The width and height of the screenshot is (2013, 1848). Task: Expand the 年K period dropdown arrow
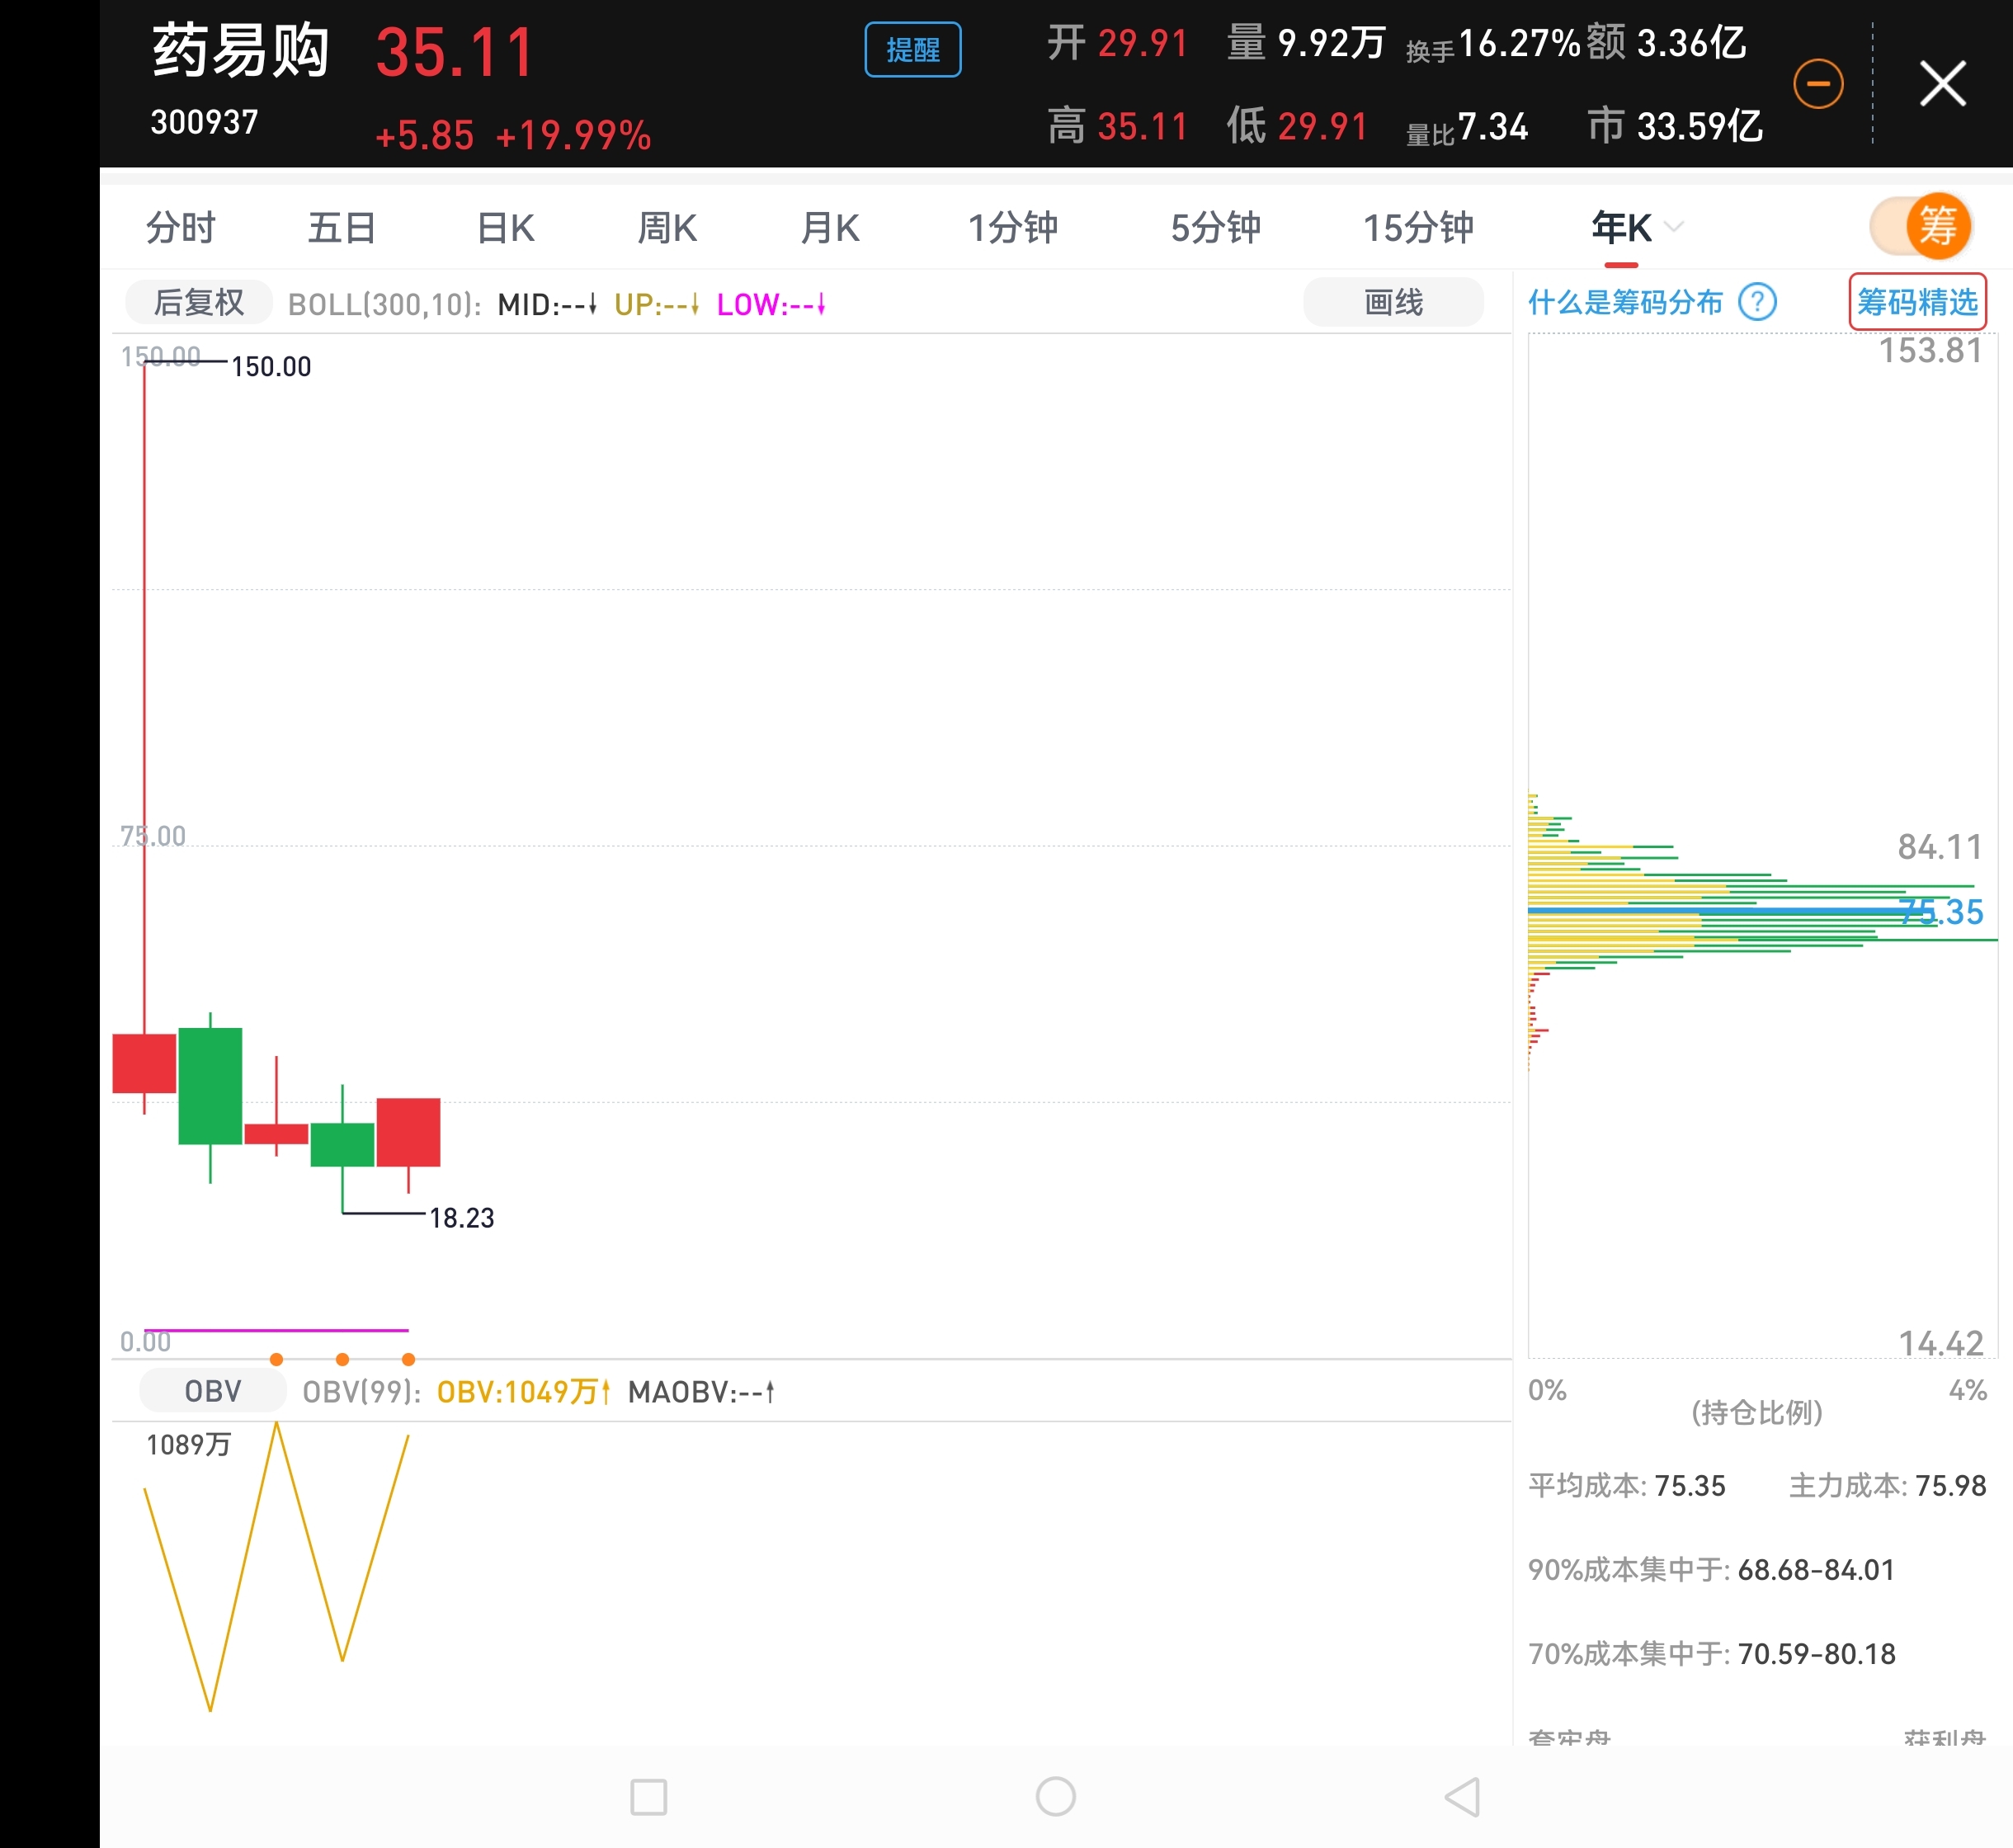[1675, 227]
